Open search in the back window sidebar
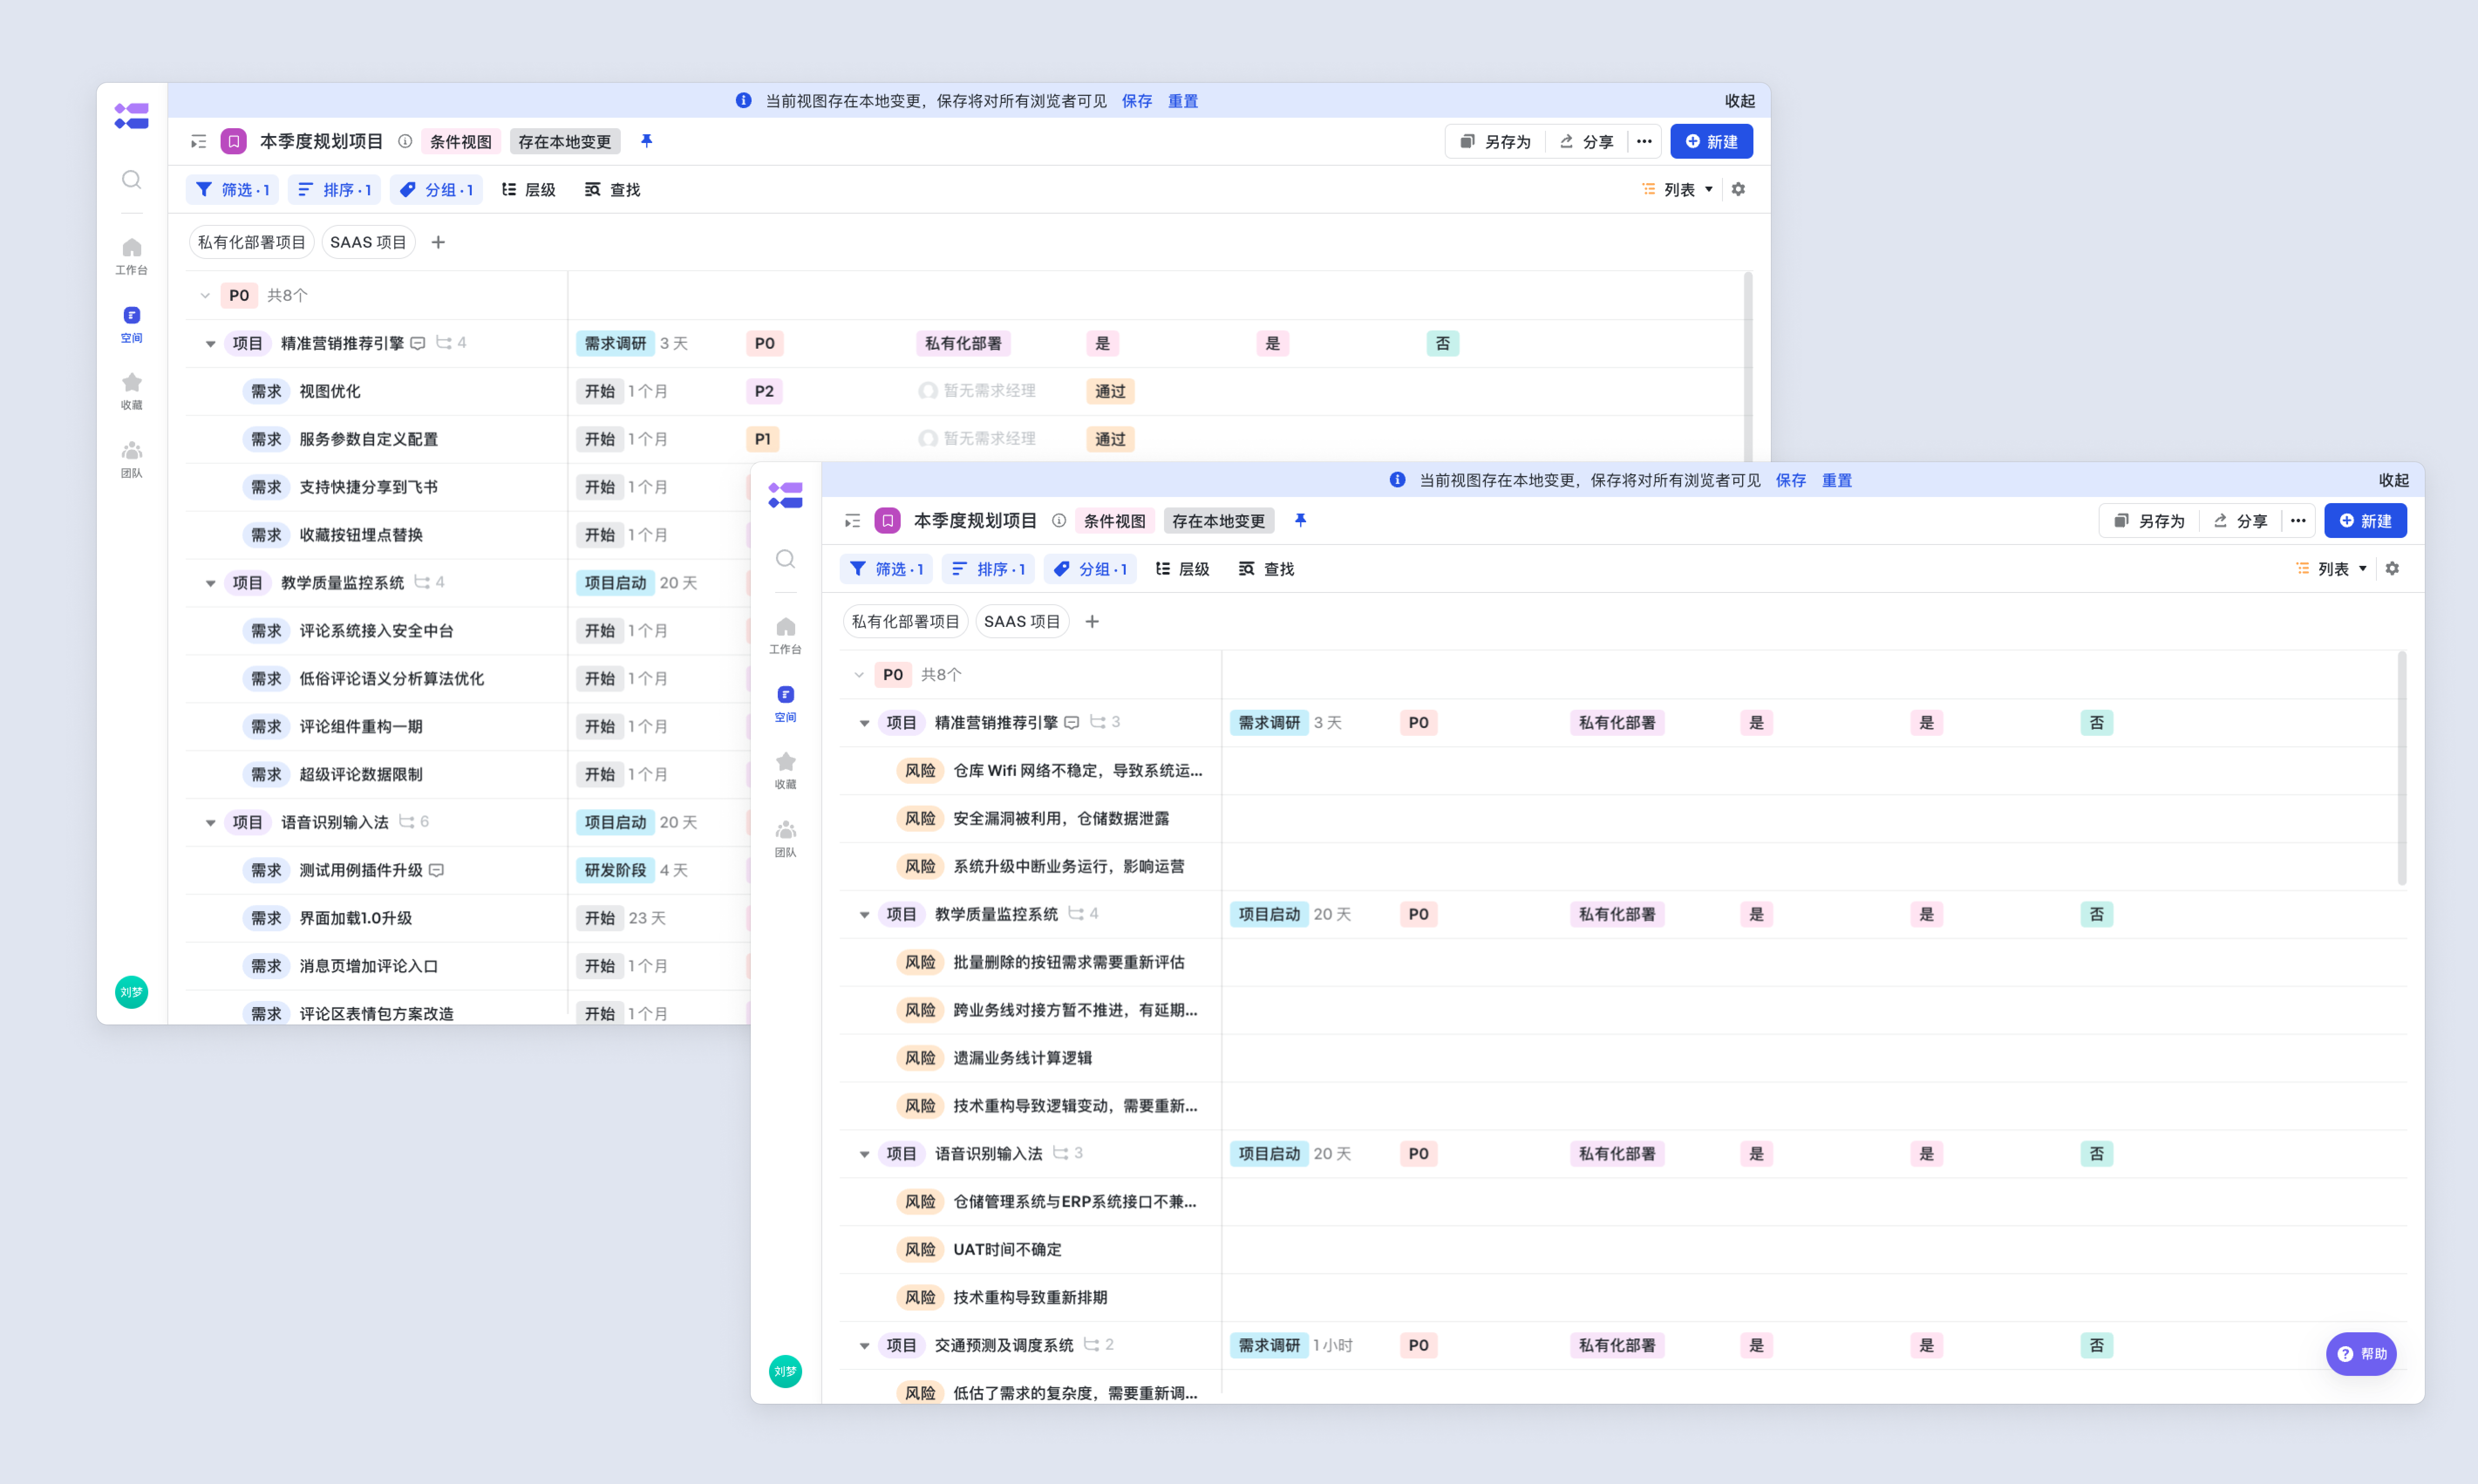This screenshot has height=1484, width=2478. coord(131,180)
